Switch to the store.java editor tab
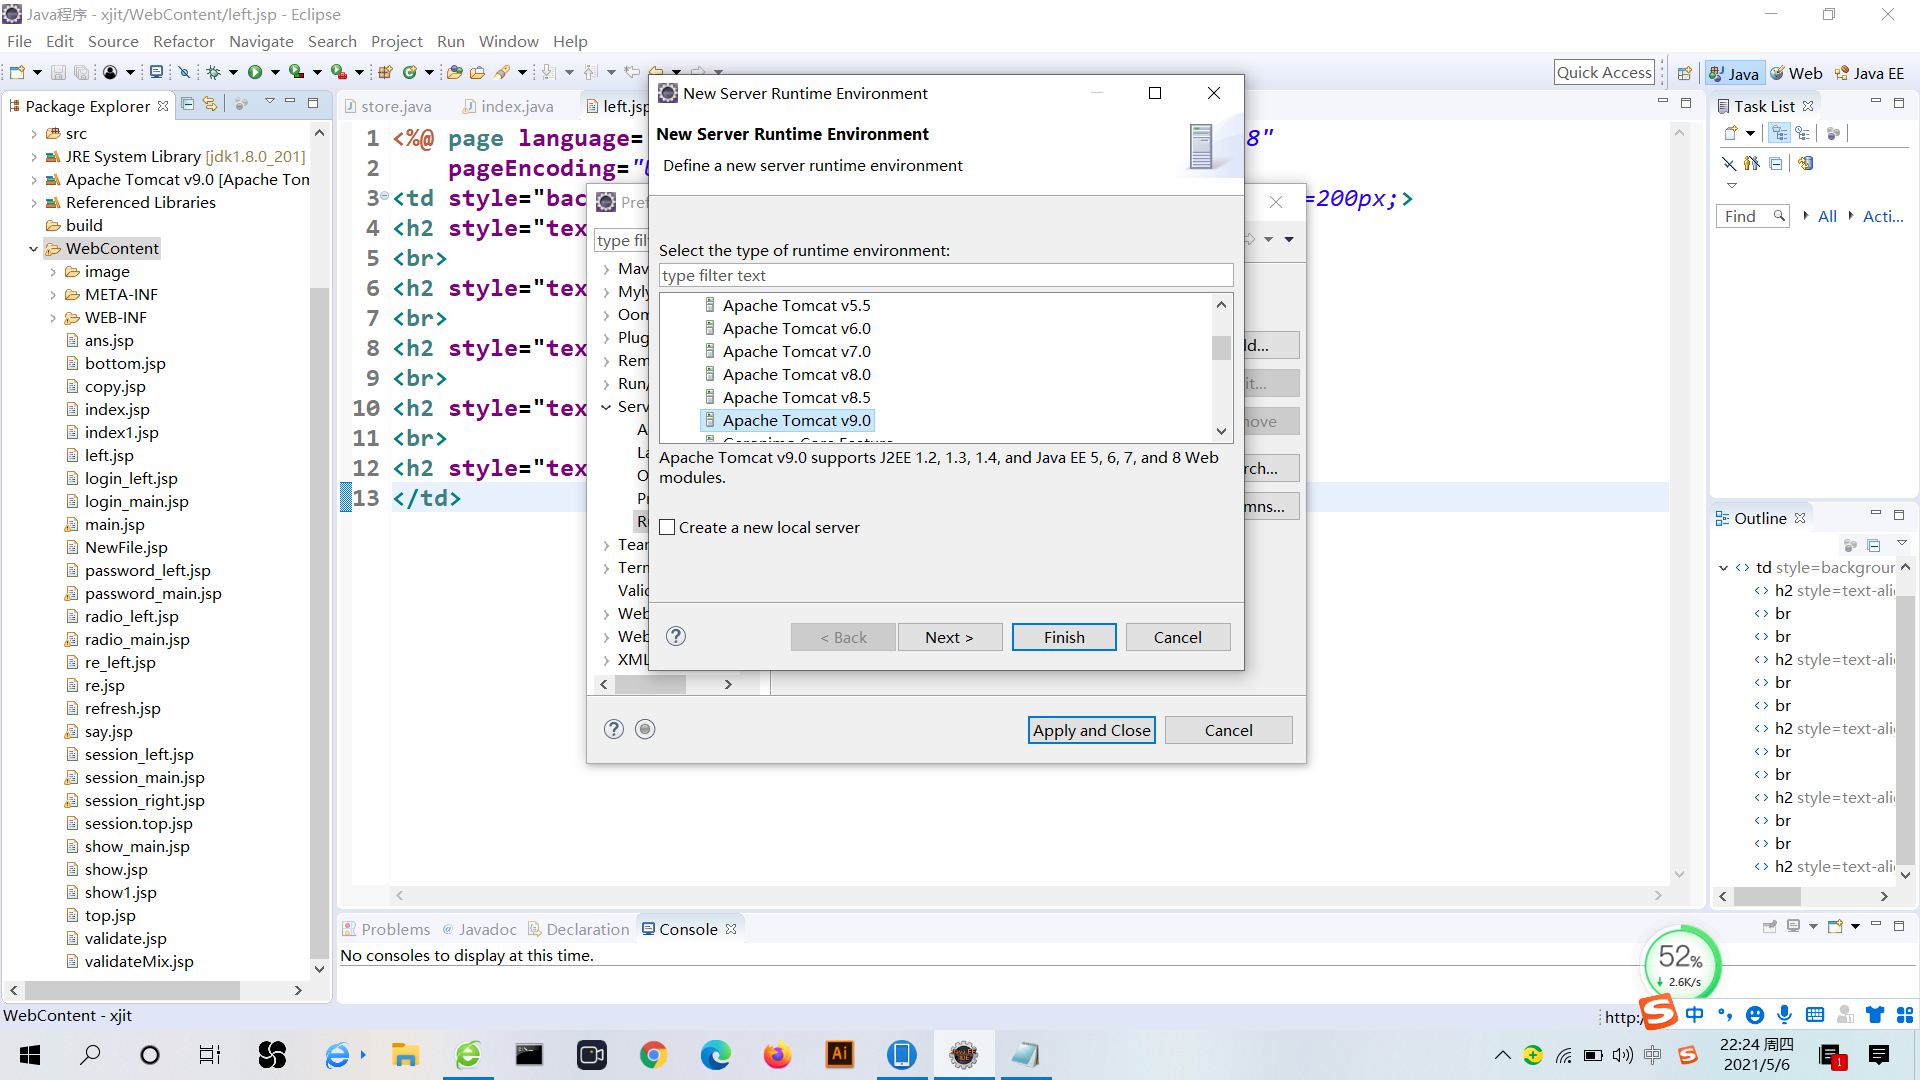The image size is (1920, 1080). click(x=388, y=106)
